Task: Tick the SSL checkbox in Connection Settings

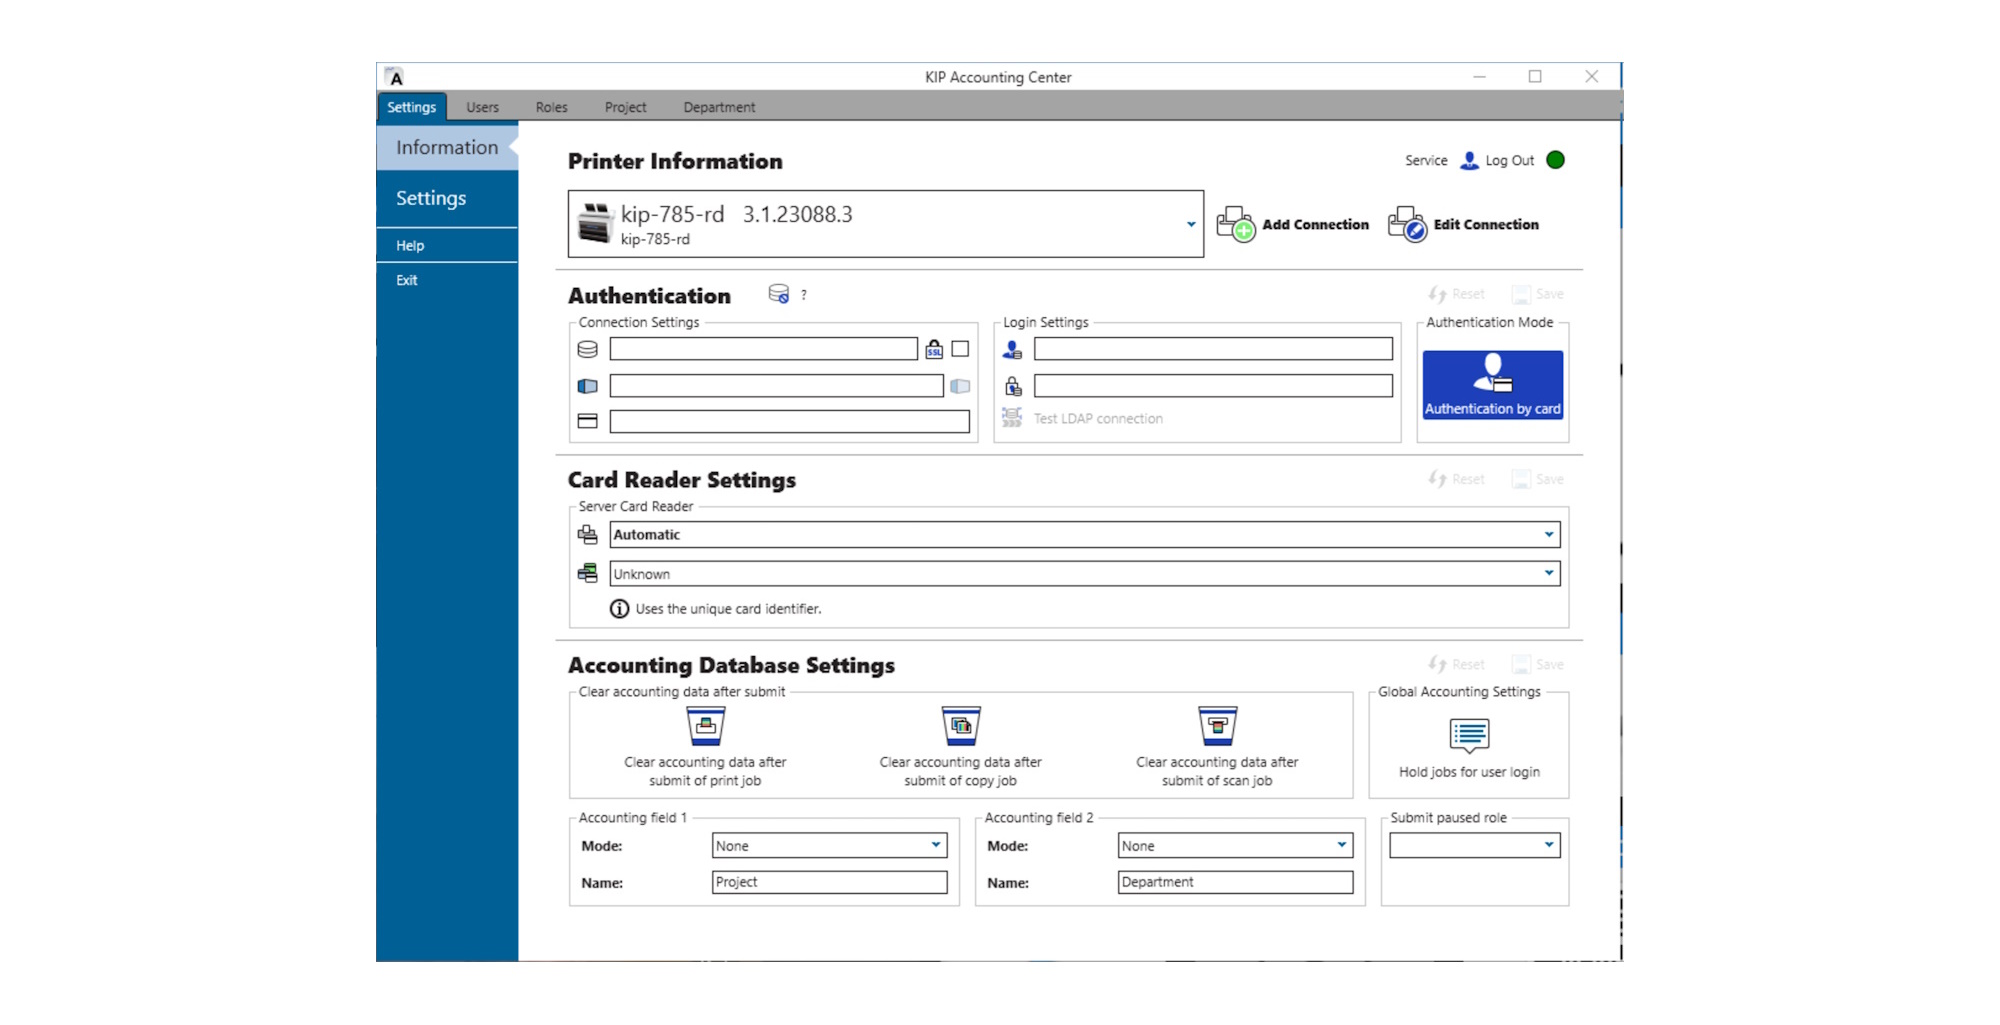Action: [960, 349]
